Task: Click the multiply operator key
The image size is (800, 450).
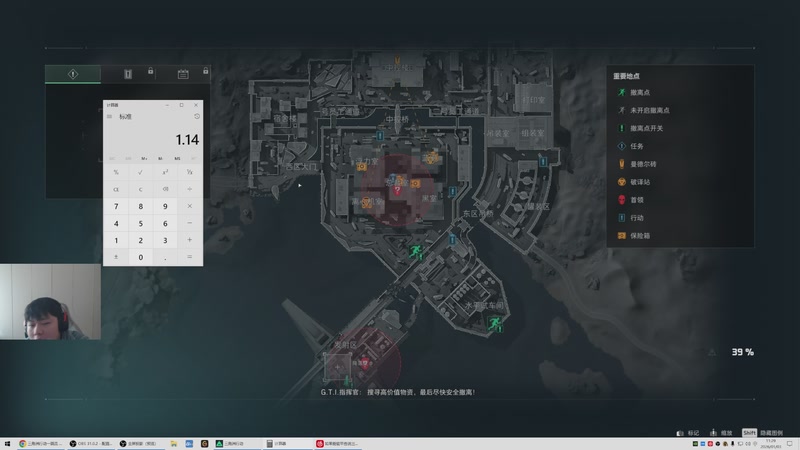Action: (189, 206)
